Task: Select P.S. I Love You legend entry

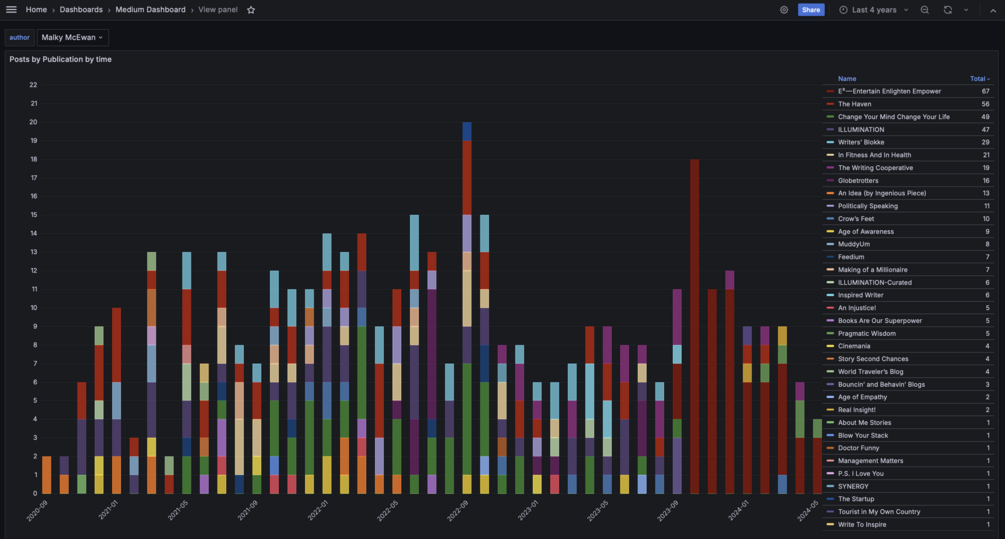Action: [860, 474]
